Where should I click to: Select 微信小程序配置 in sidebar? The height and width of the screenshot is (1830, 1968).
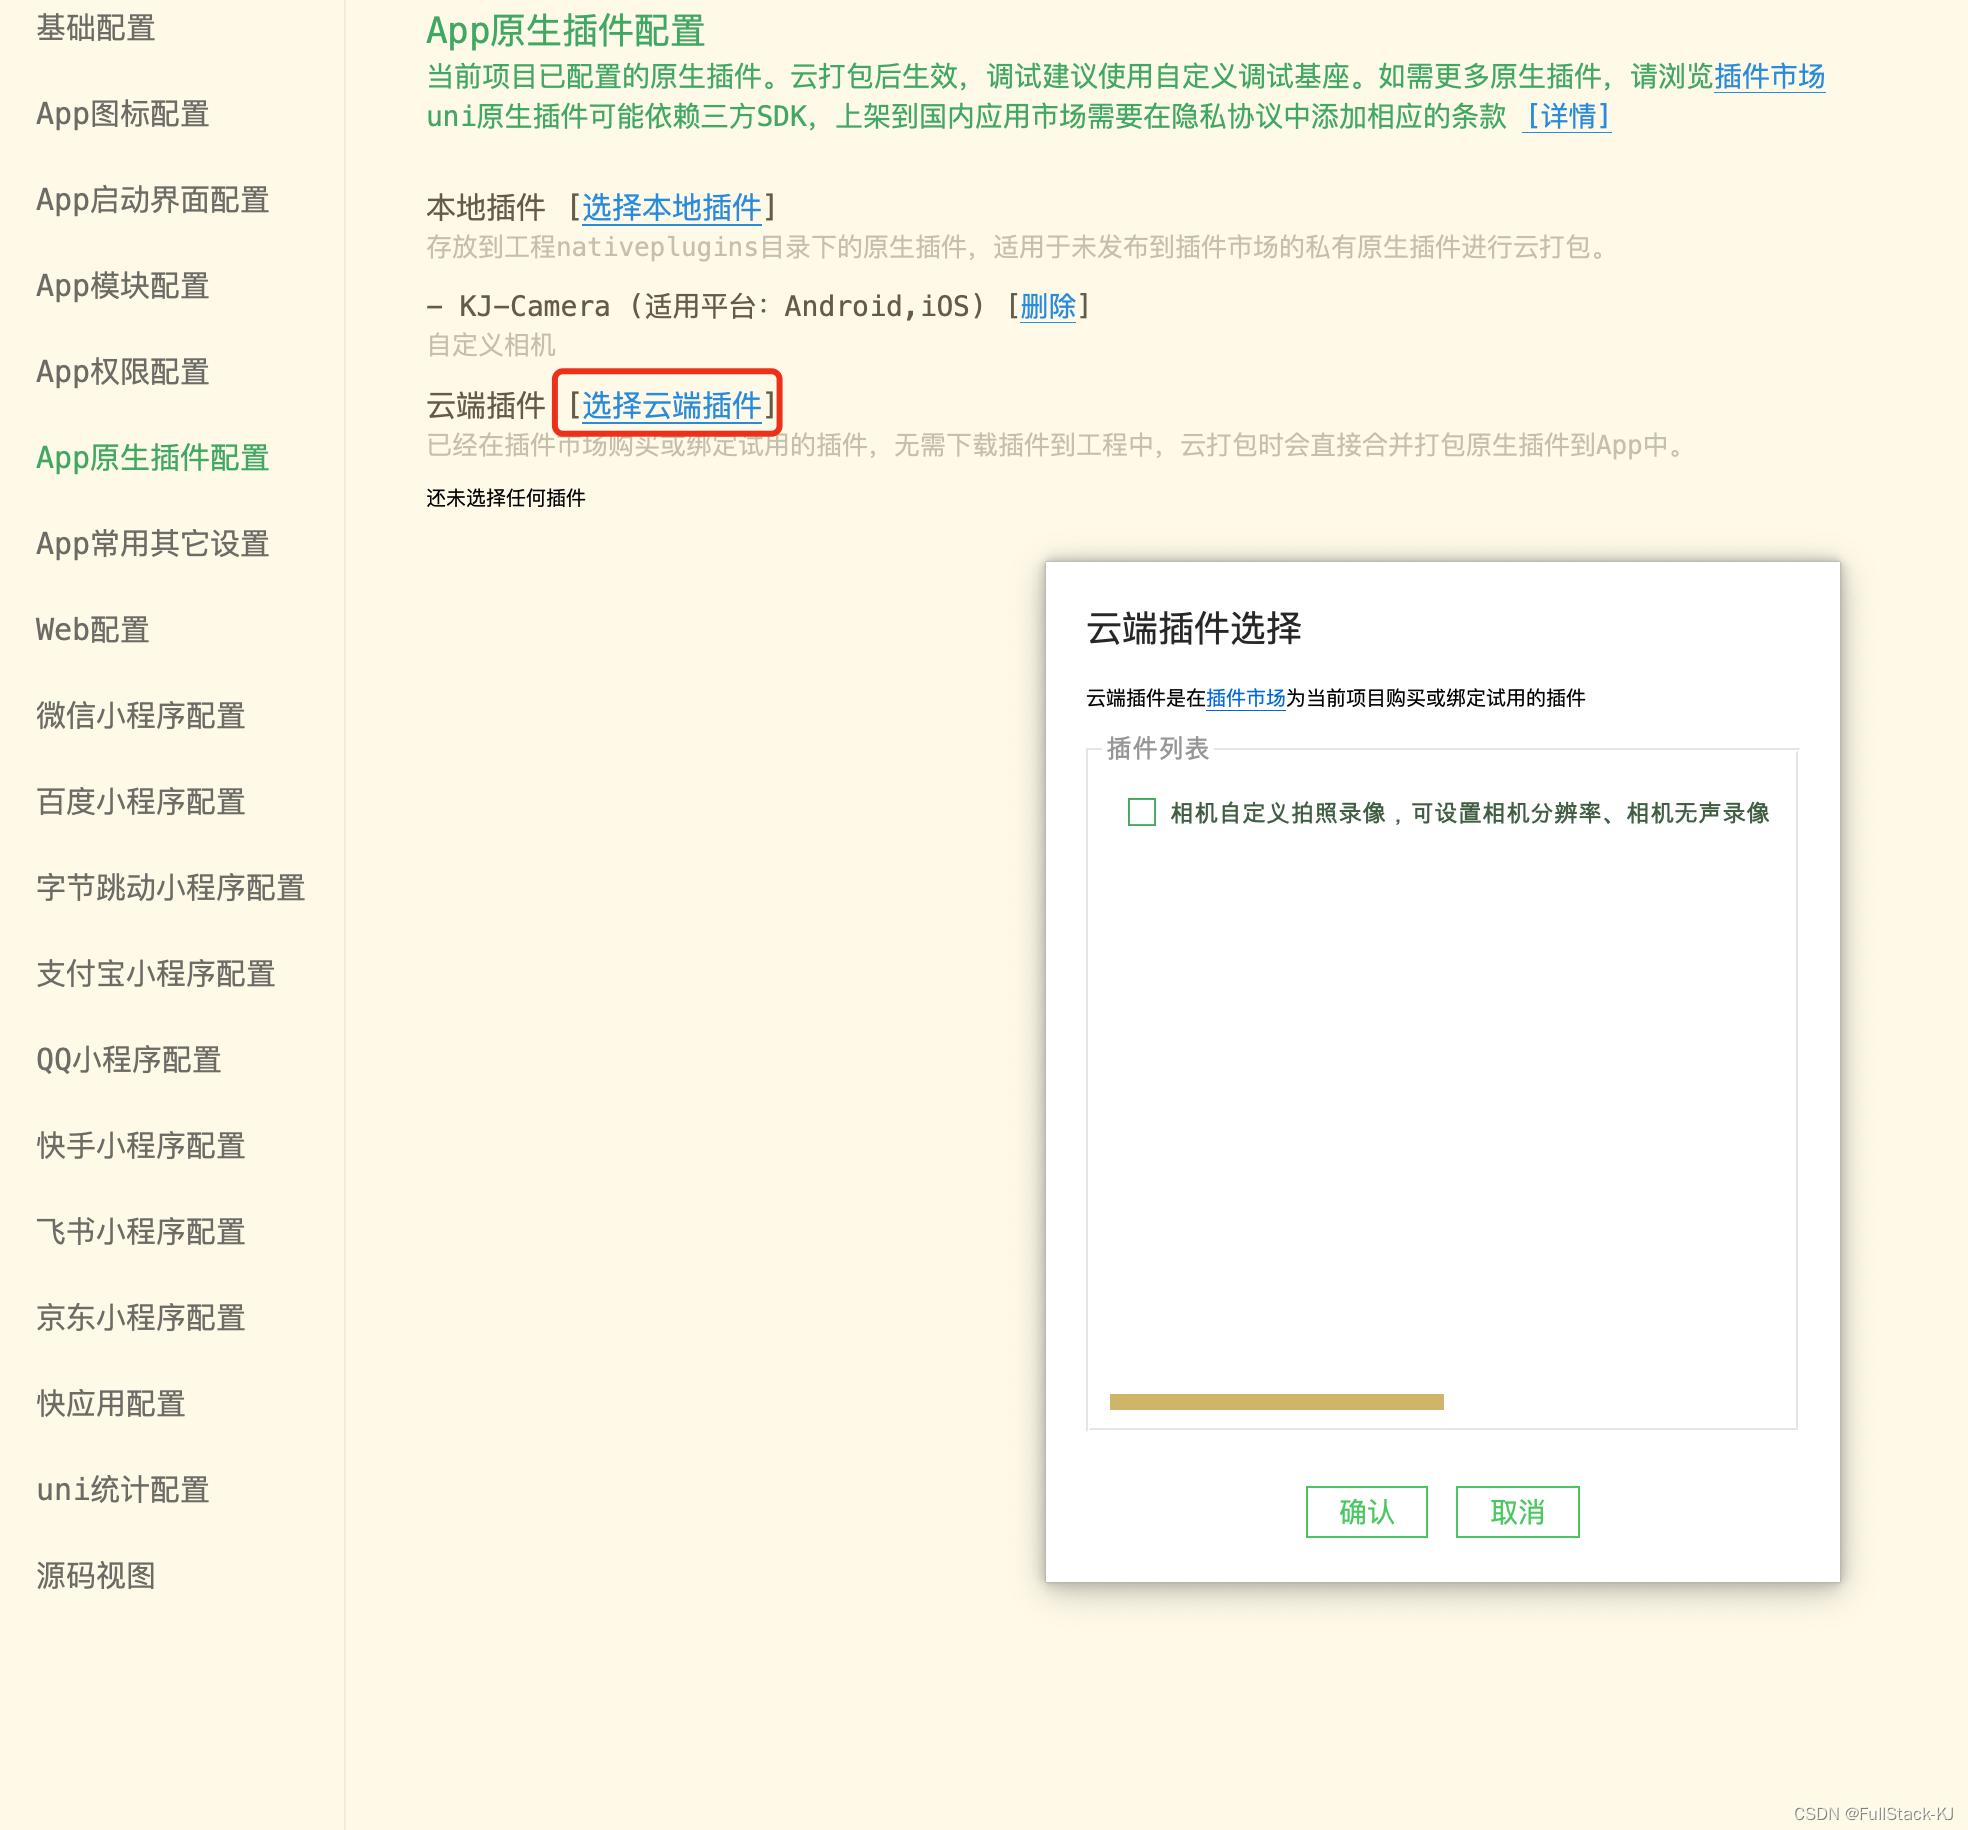[141, 716]
